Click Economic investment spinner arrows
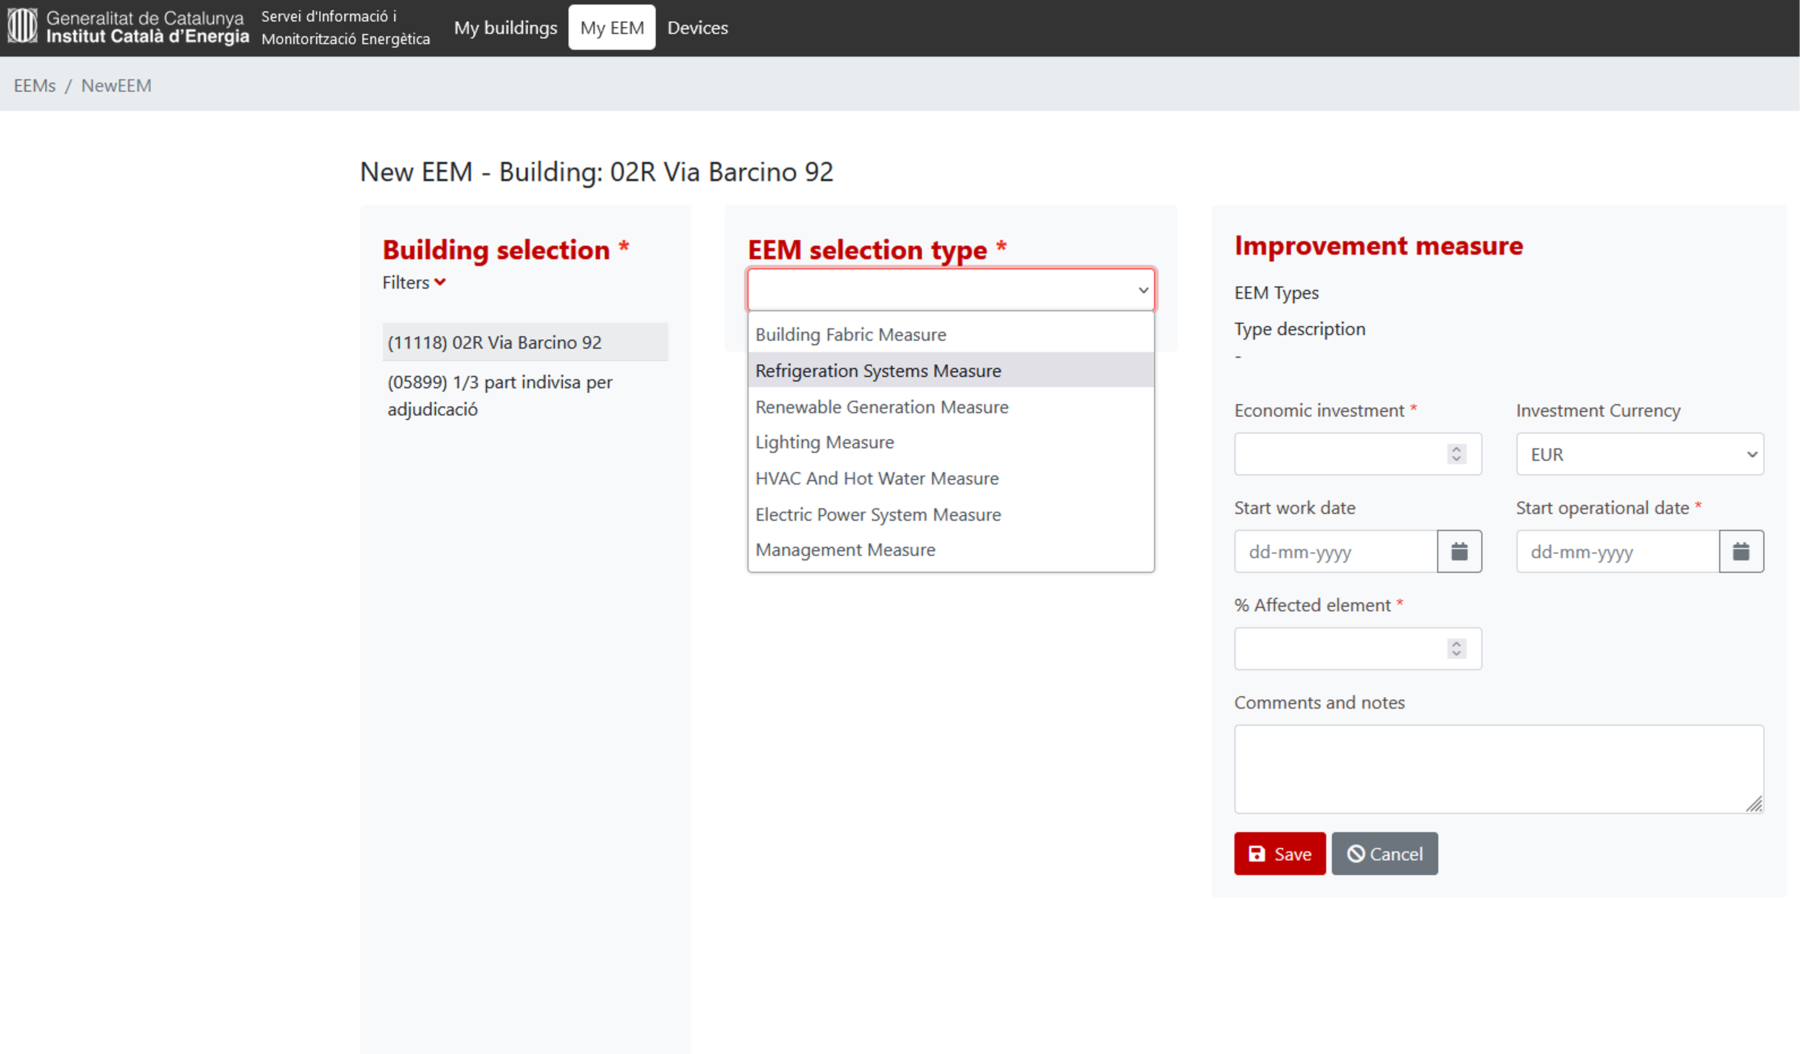Viewport: 1800px width, 1054px height. (x=1456, y=454)
